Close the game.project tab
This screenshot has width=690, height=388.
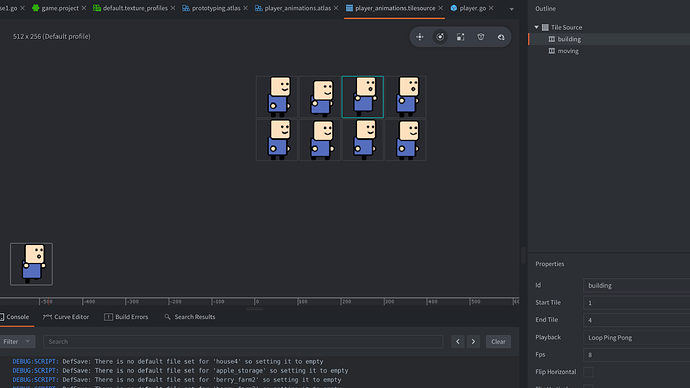84,8
